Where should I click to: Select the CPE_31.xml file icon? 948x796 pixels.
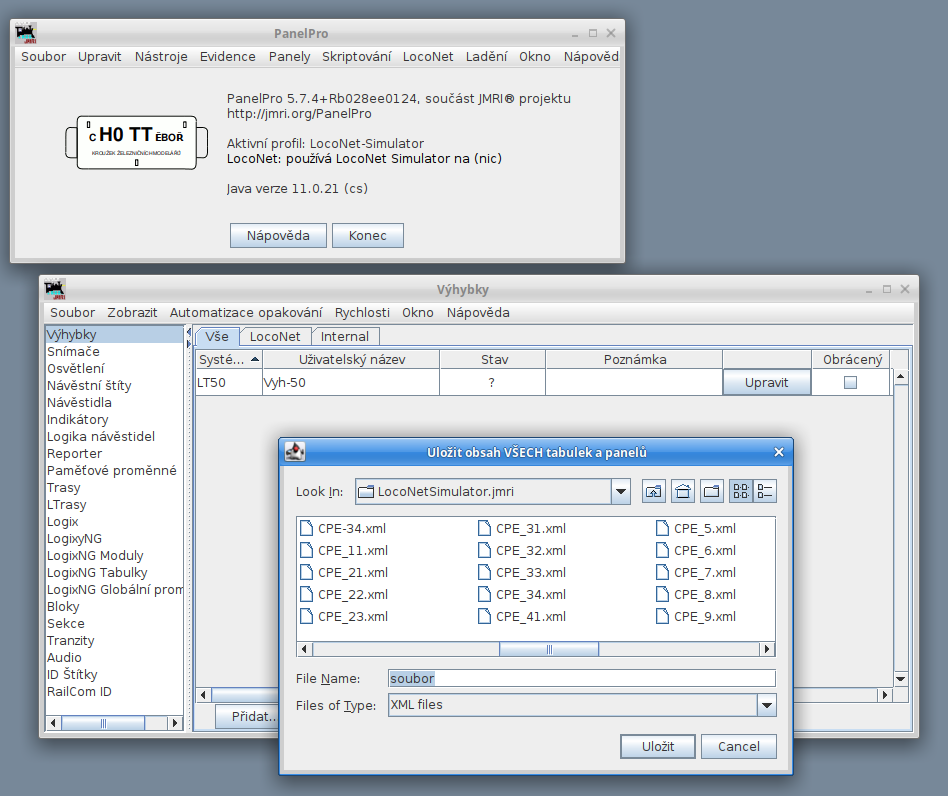[485, 529]
